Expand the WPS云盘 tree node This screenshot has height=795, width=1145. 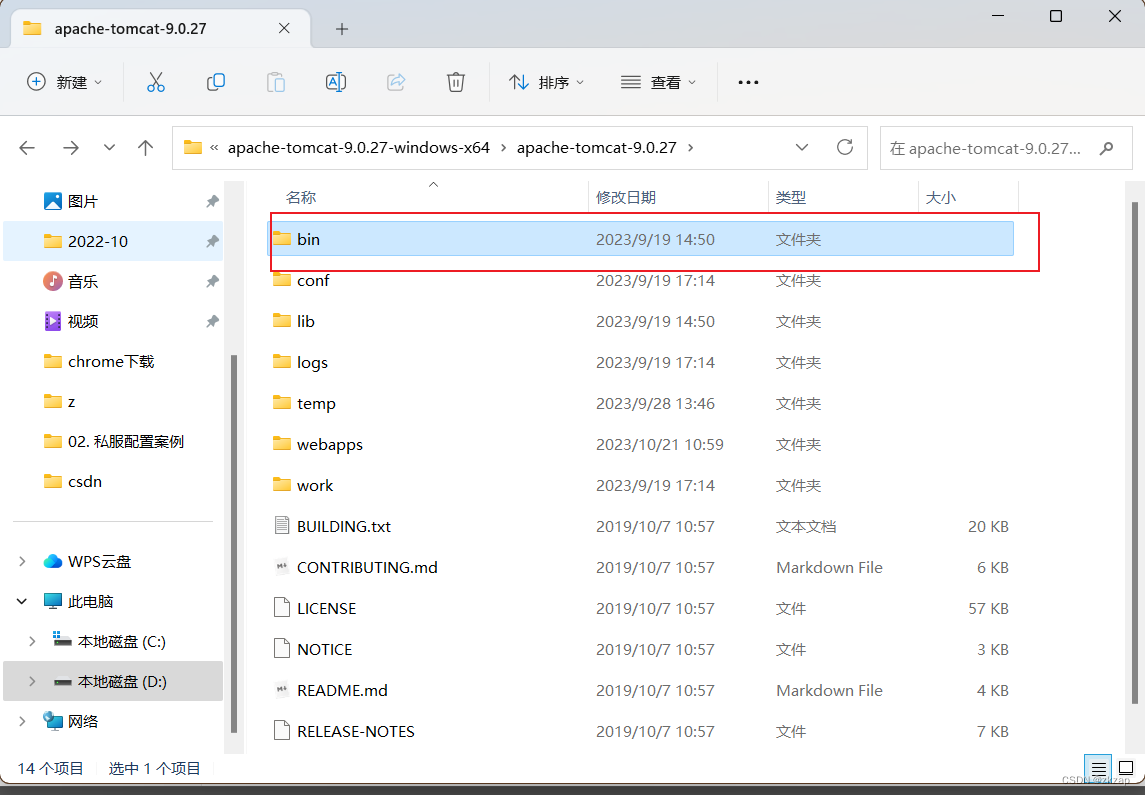(x=22, y=561)
